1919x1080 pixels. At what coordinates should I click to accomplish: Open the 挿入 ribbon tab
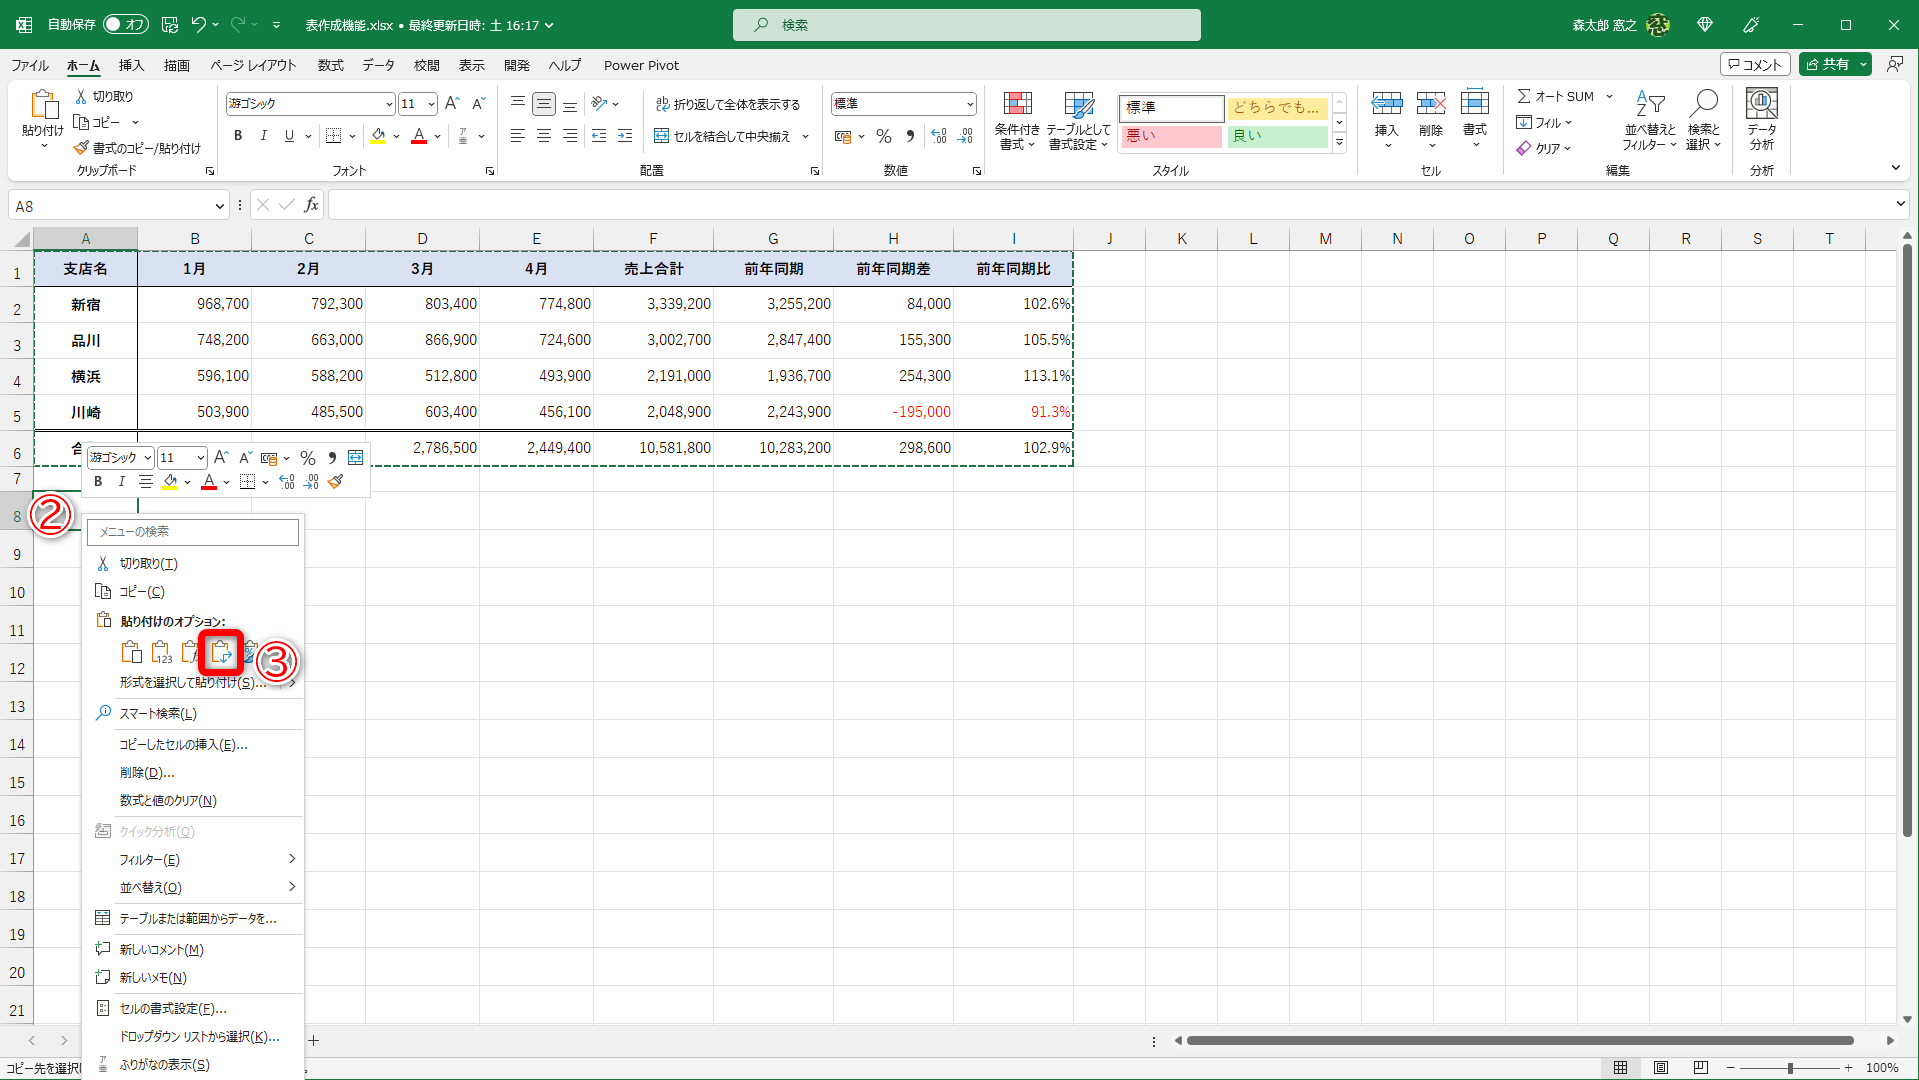[132, 65]
